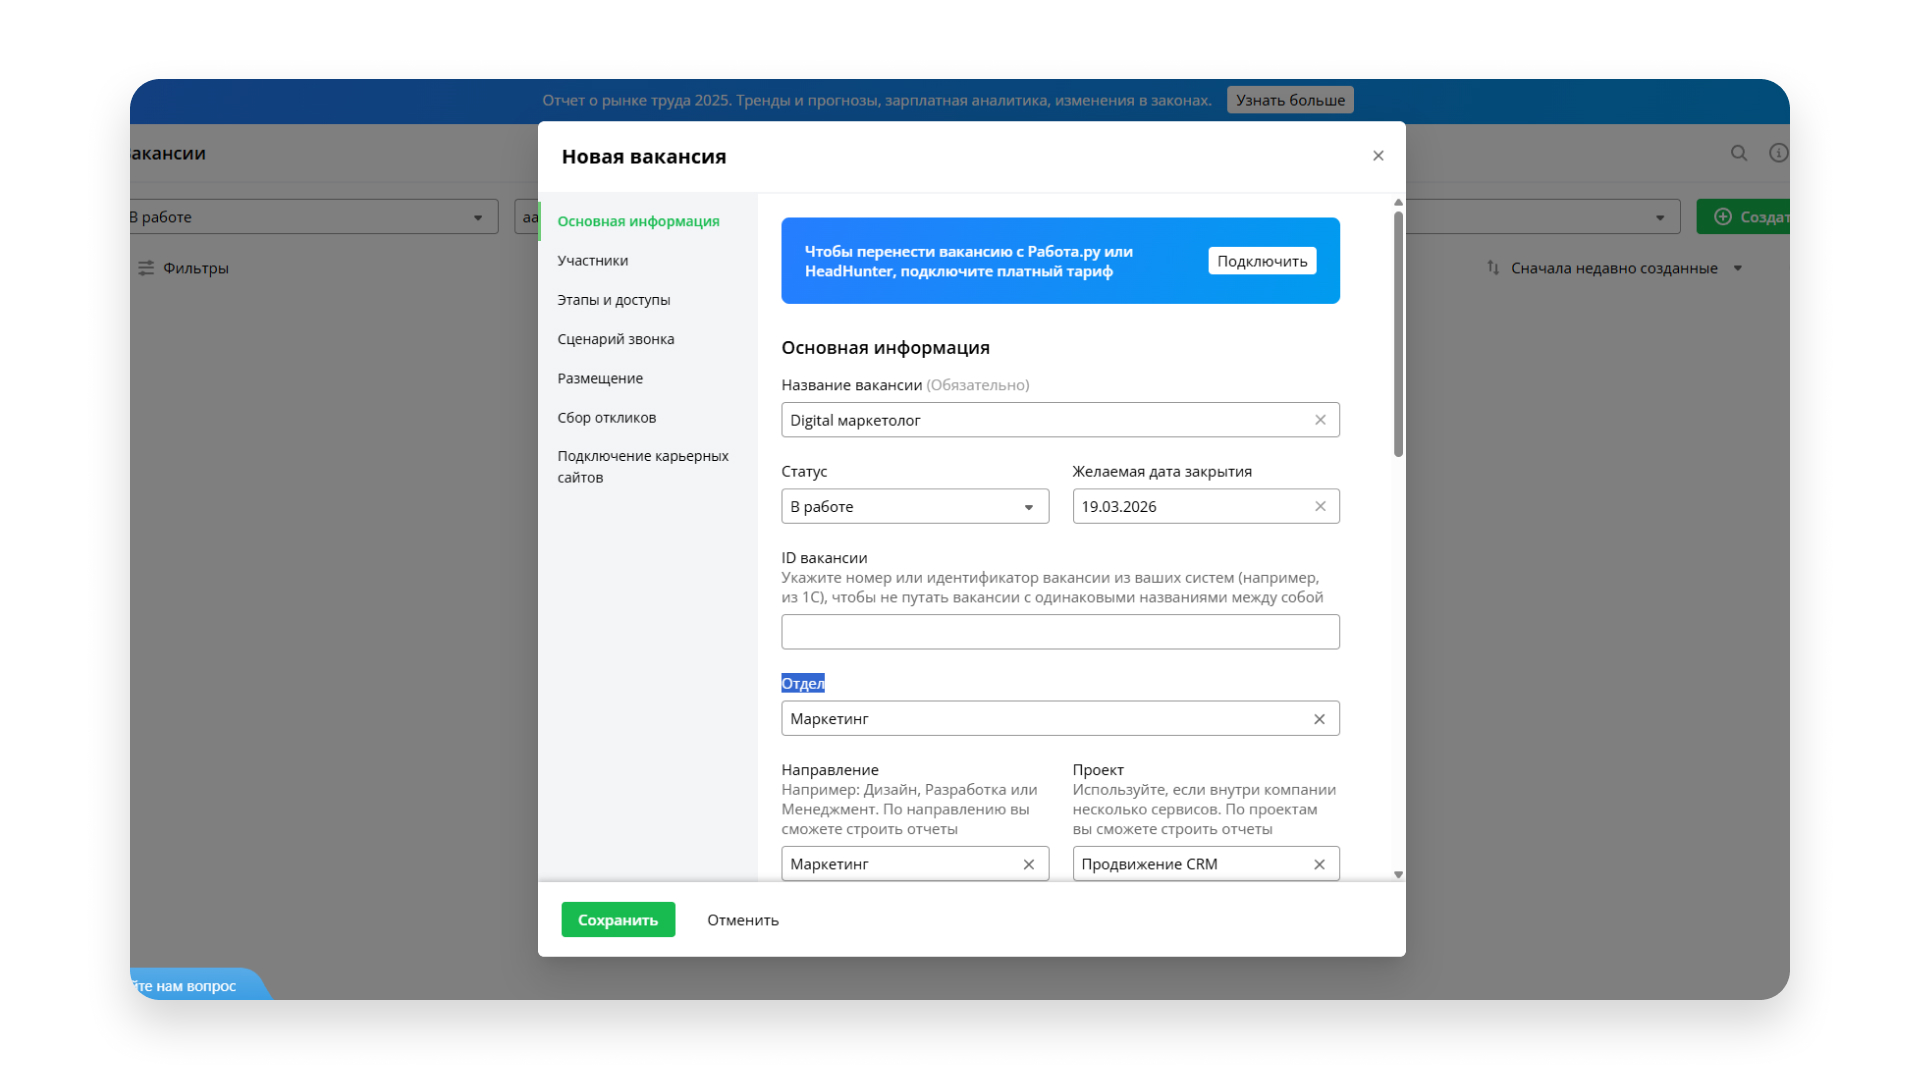The height and width of the screenshot is (1080, 1920).
Task: Go to Участники section
Action: 593,260
